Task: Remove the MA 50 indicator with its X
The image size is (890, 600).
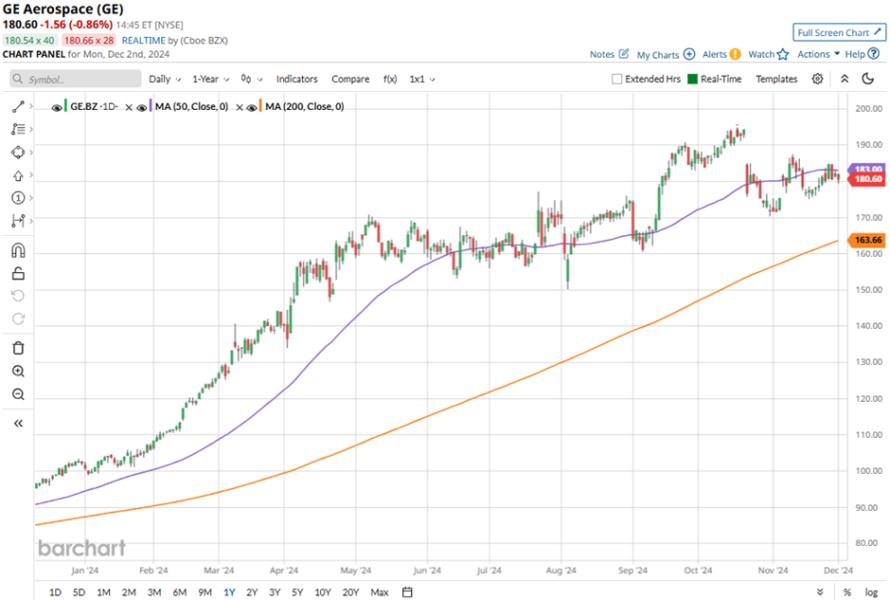Action: pyautogui.click(x=240, y=107)
